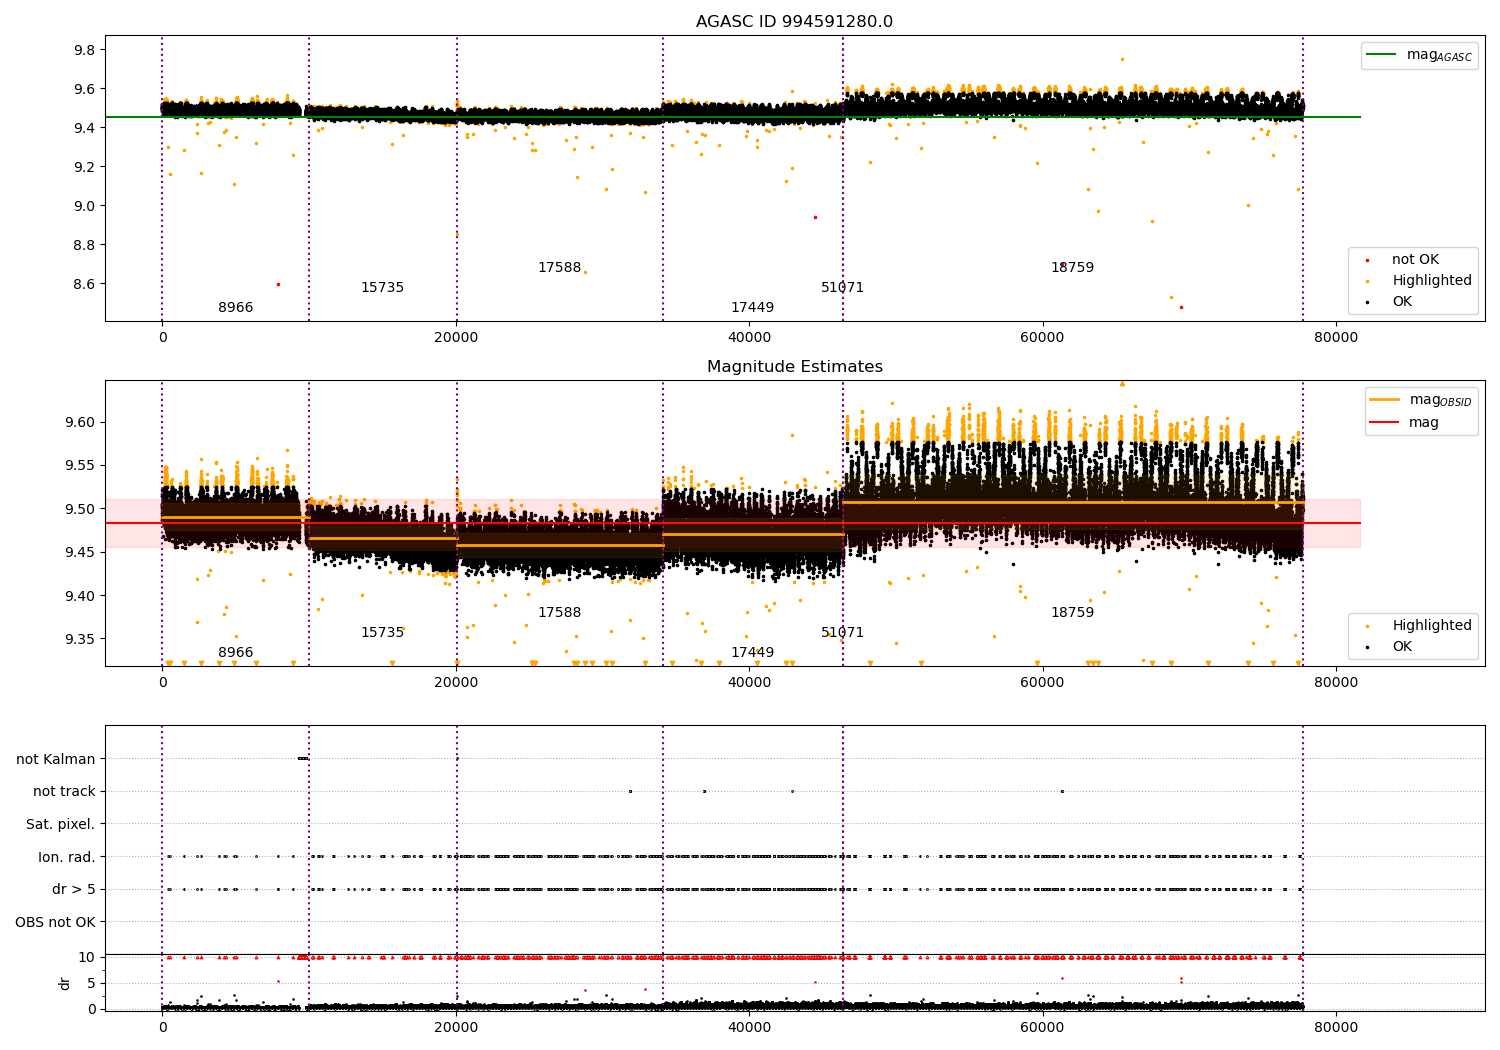
Task: Click 'OK' legend entry in Magnitude Estimates plot
Action: tap(1390, 647)
